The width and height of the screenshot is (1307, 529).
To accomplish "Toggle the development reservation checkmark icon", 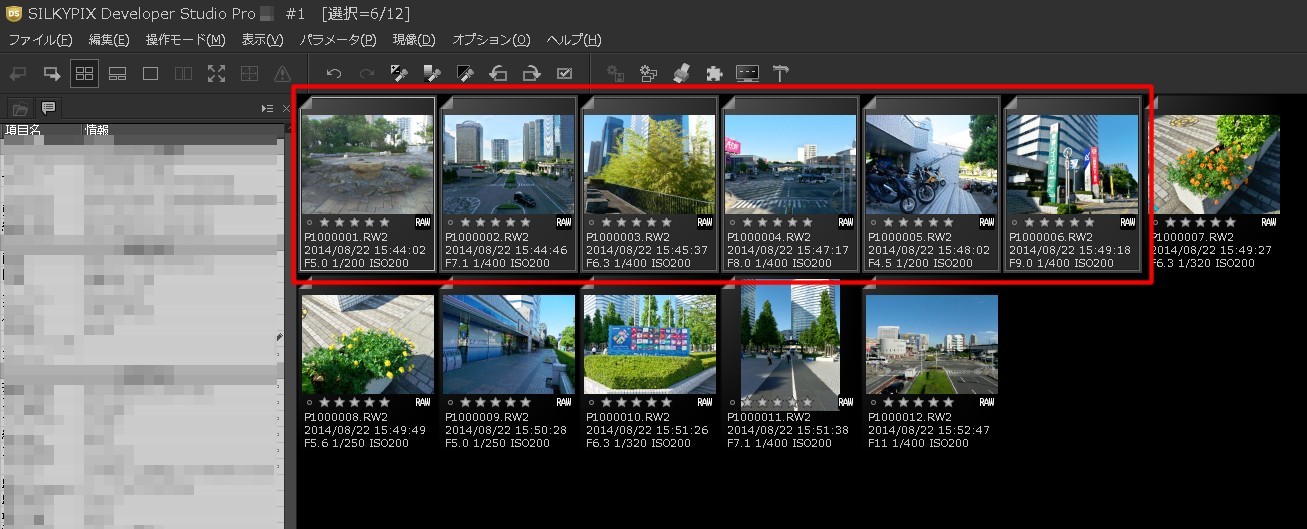I will pyautogui.click(x=564, y=74).
